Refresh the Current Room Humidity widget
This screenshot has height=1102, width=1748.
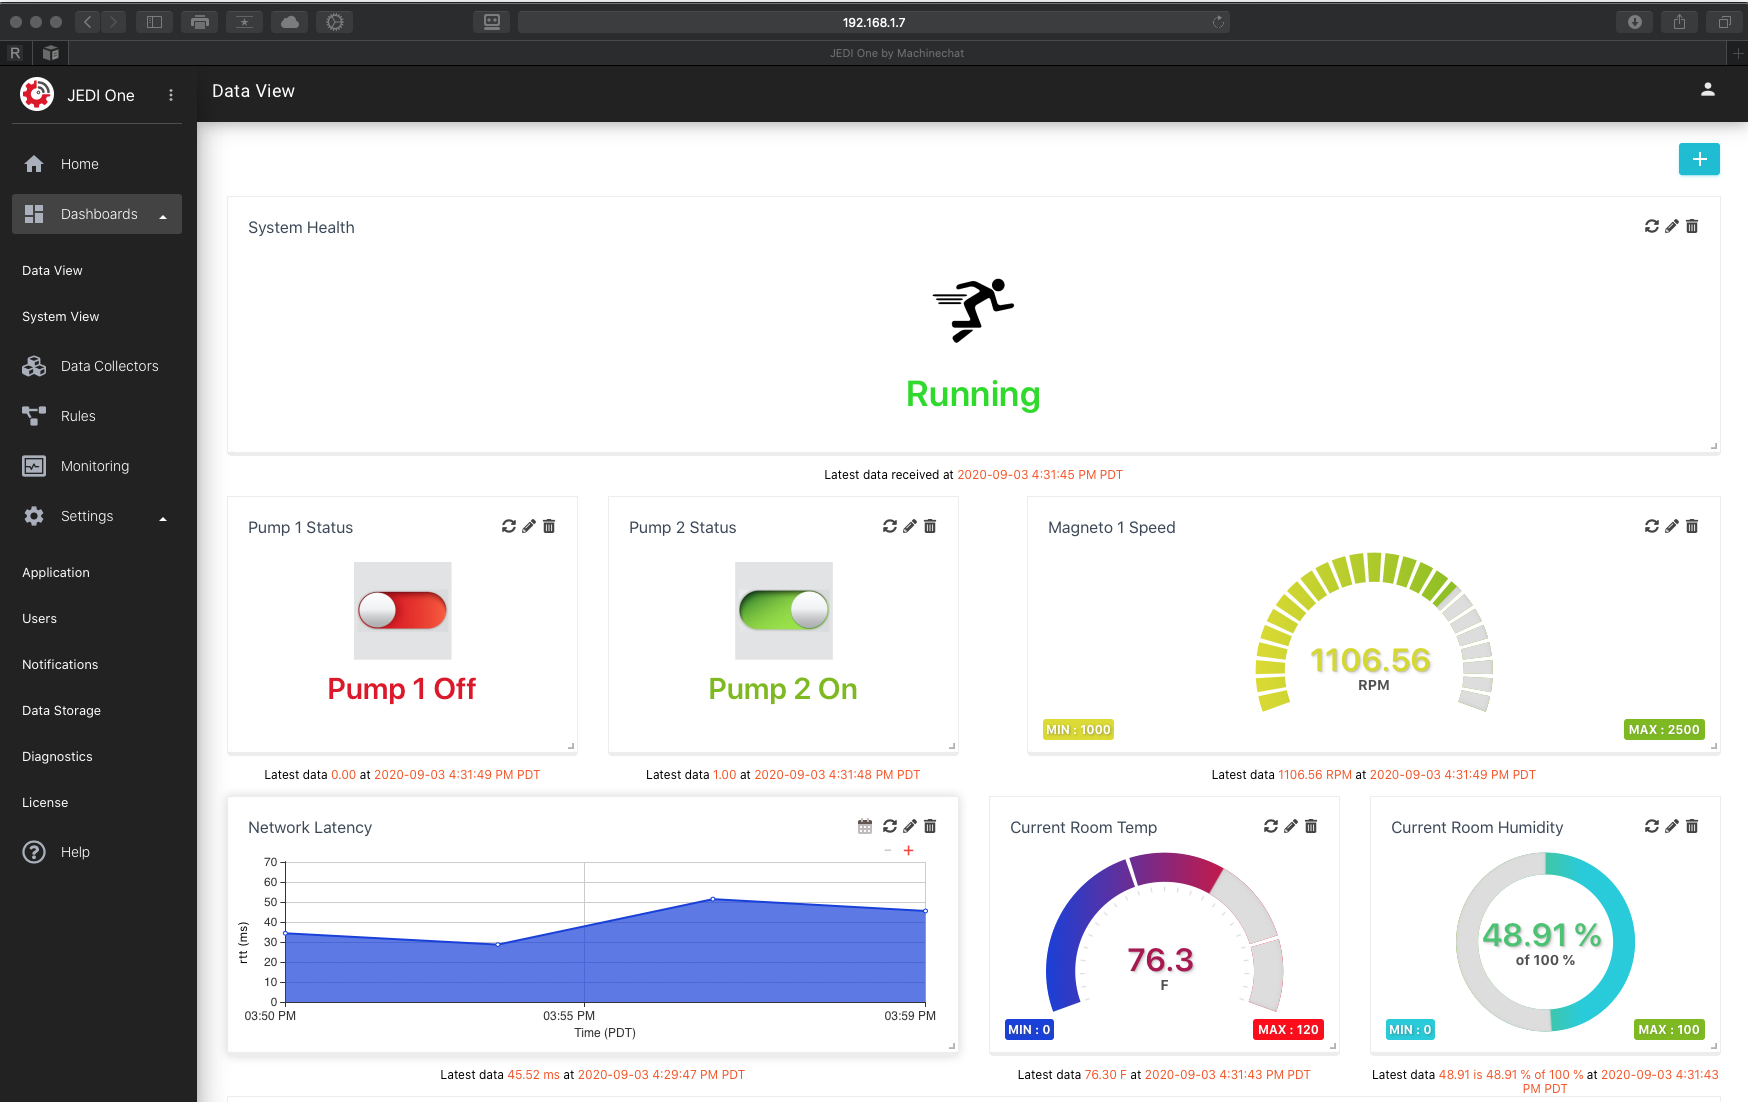coord(1651,826)
